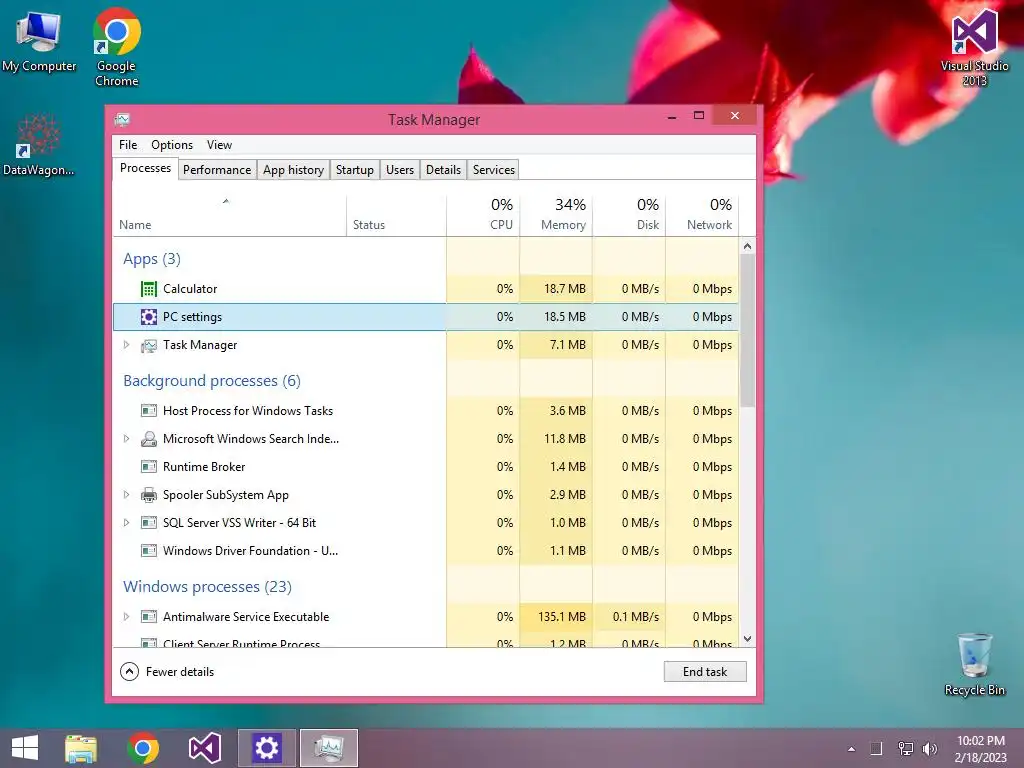Click the Spooler SubSystem App printer icon

click(x=149, y=495)
